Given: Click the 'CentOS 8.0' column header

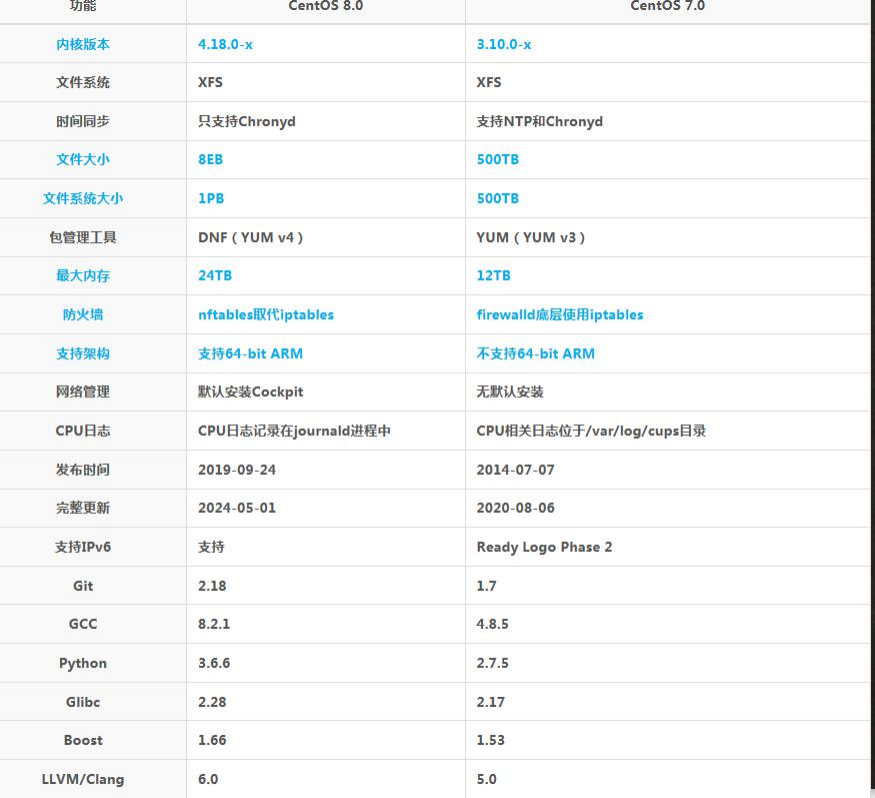Looking at the screenshot, I should tap(325, 6).
